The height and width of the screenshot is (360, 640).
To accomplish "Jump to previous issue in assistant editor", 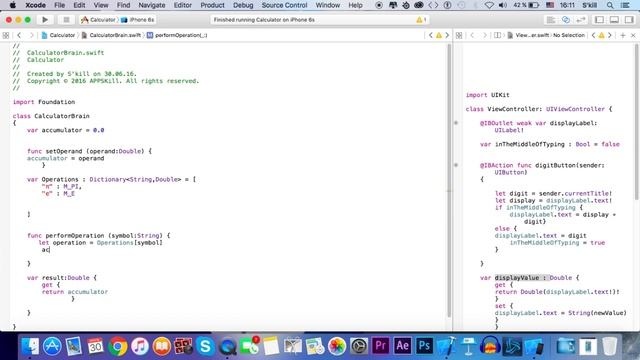I will [593, 36].
